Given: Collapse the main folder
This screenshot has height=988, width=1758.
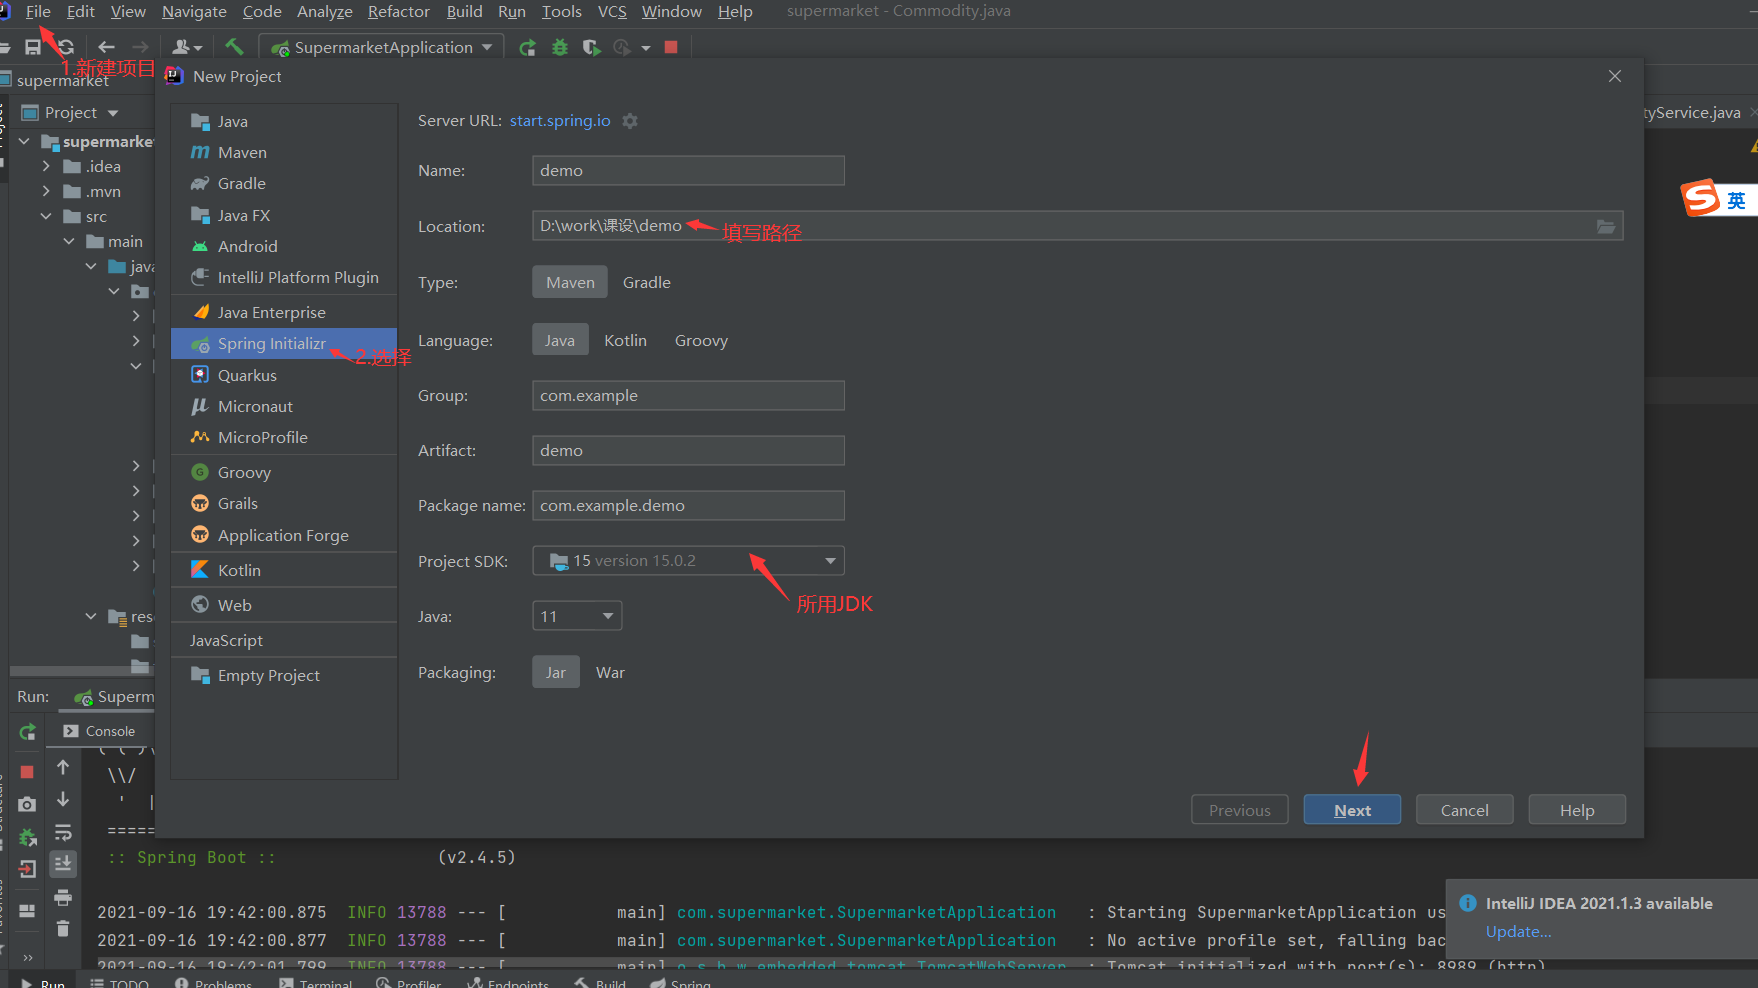Looking at the screenshot, I should tap(69, 242).
